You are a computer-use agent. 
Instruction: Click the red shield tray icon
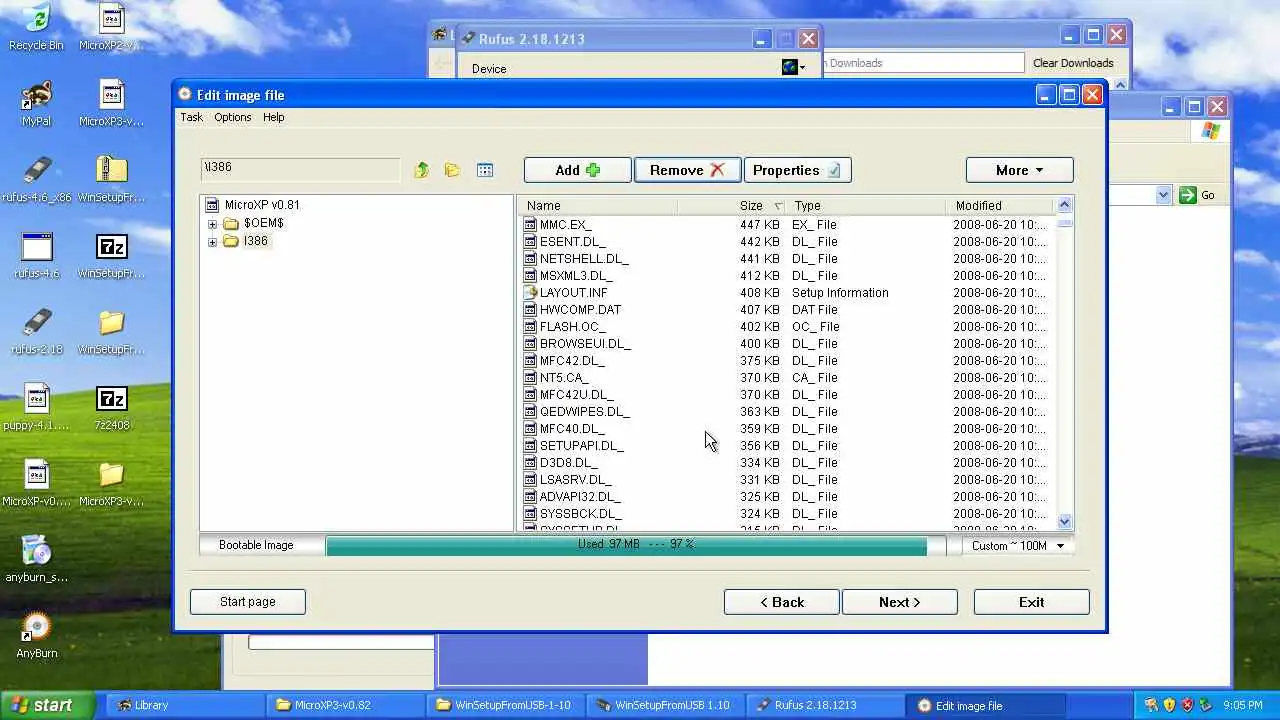(x=1187, y=705)
